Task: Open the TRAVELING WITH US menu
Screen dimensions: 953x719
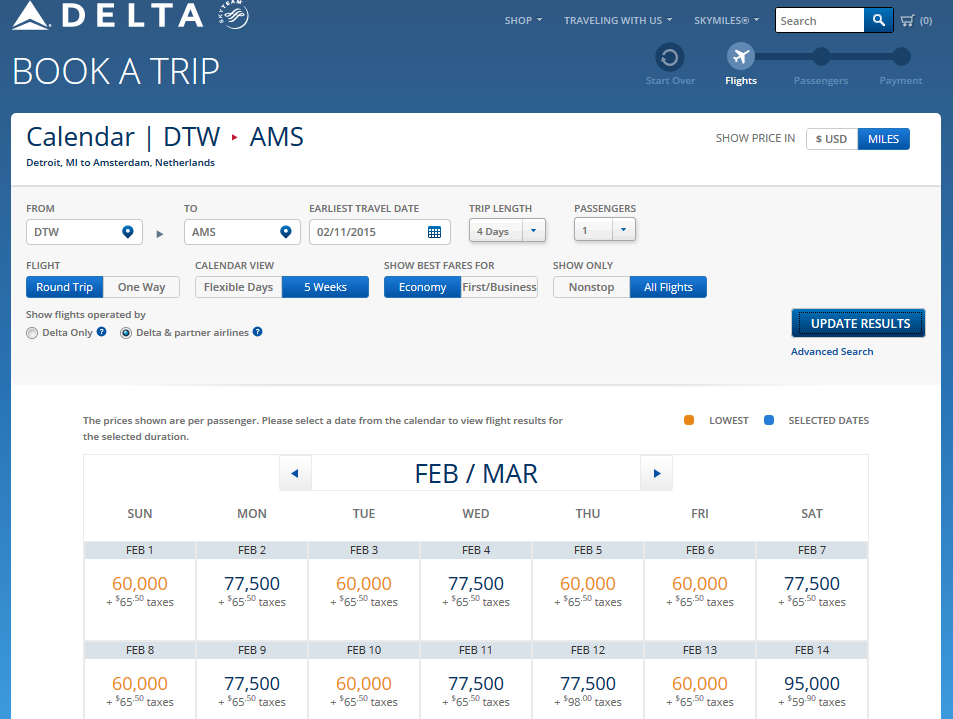Action: click(617, 19)
